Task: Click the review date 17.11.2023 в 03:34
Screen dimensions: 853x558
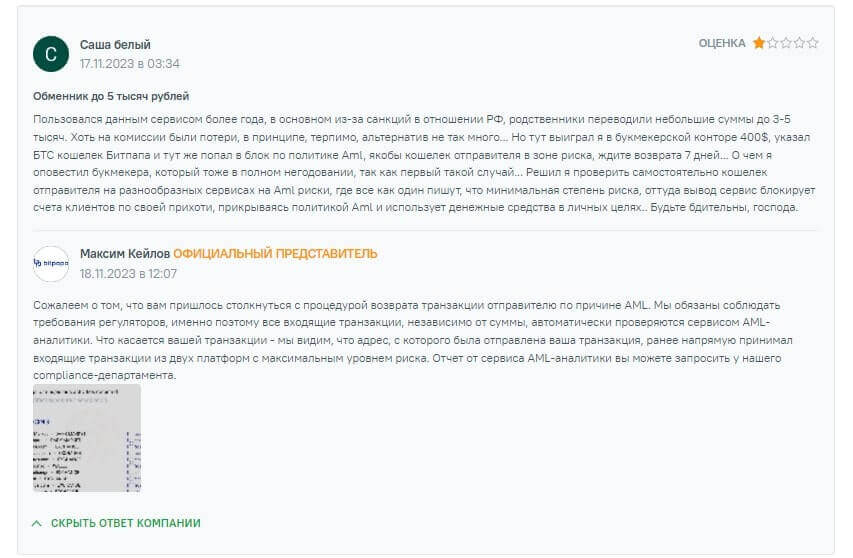Action: pos(129,64)
